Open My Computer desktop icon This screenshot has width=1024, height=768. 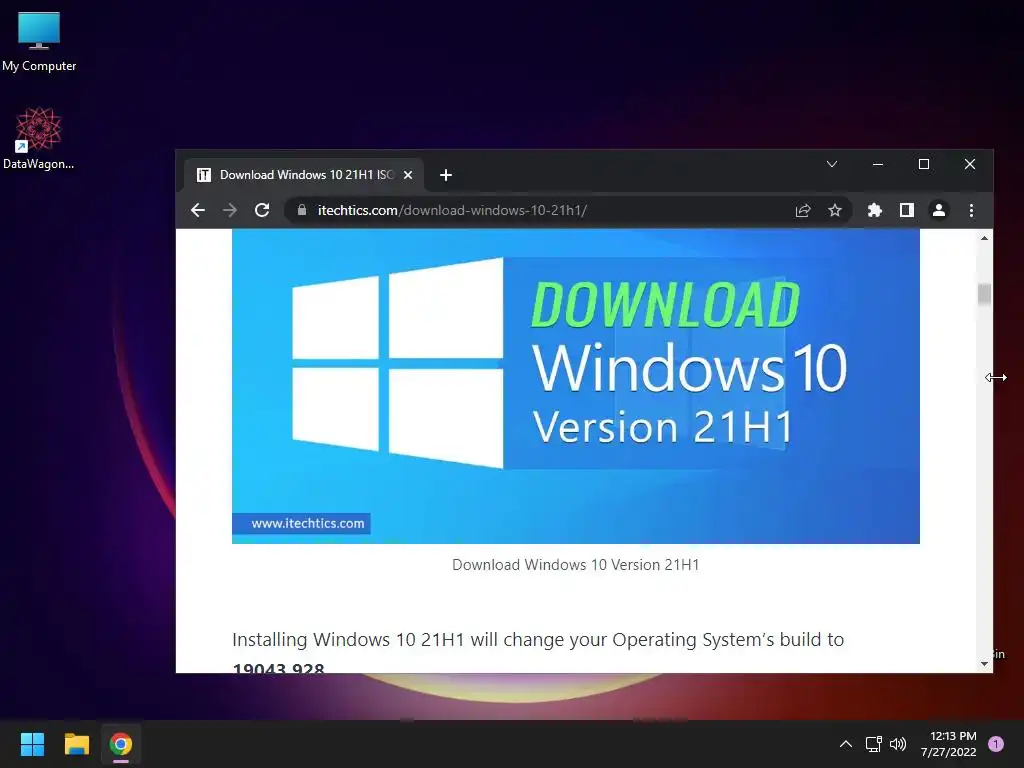(39, 40)
